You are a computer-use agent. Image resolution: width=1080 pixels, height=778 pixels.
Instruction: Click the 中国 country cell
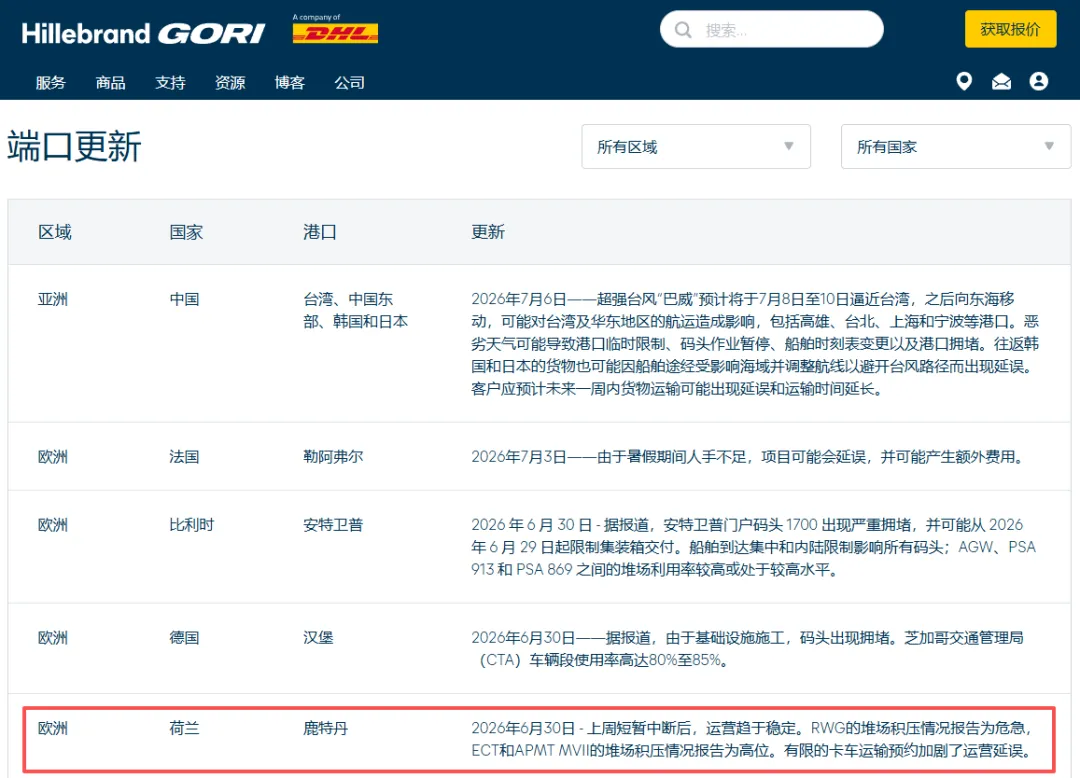click(185, 299)
